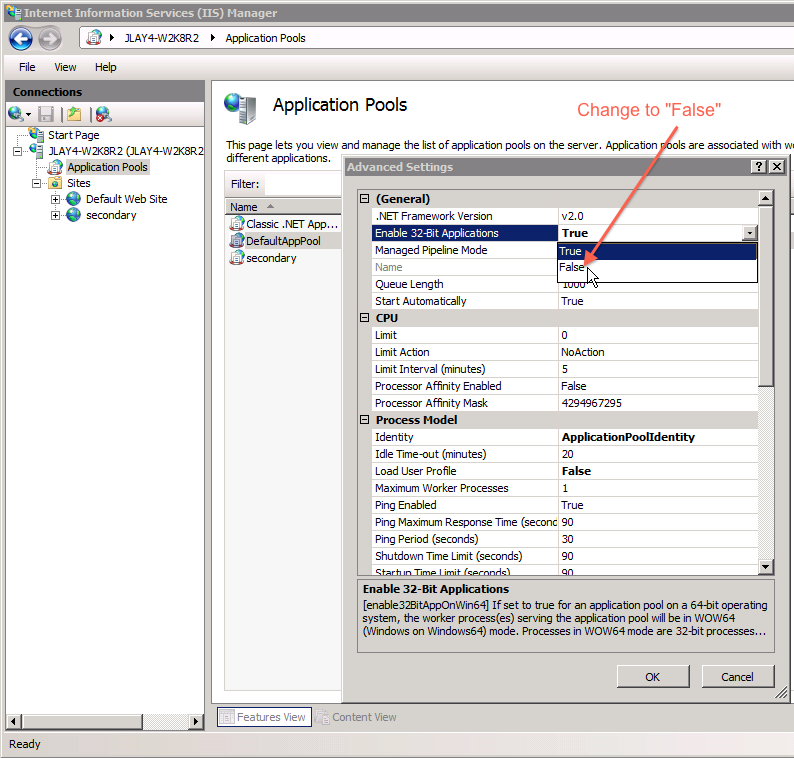Click the save disk icon in Connections

[46, 114]
